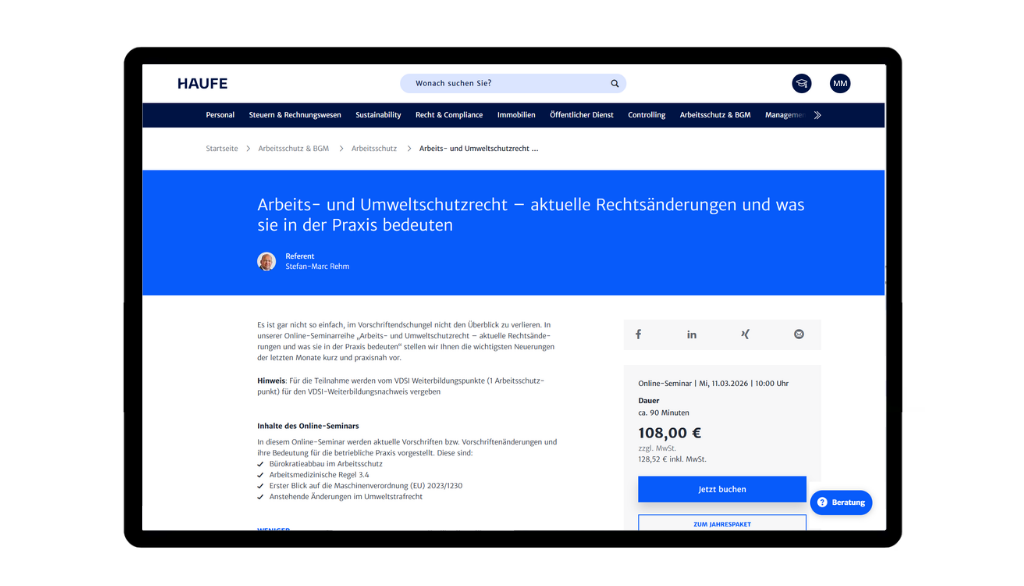Screen dimensions: 1024x586
Task: Share seminar on Facebook
Action: tap(638, 334)
